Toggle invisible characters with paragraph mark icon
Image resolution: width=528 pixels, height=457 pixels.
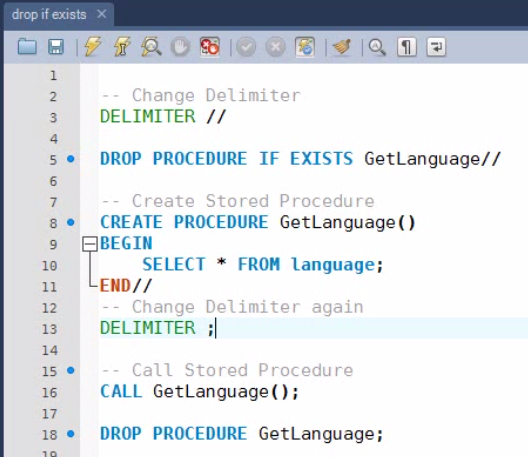coord(407,47)
